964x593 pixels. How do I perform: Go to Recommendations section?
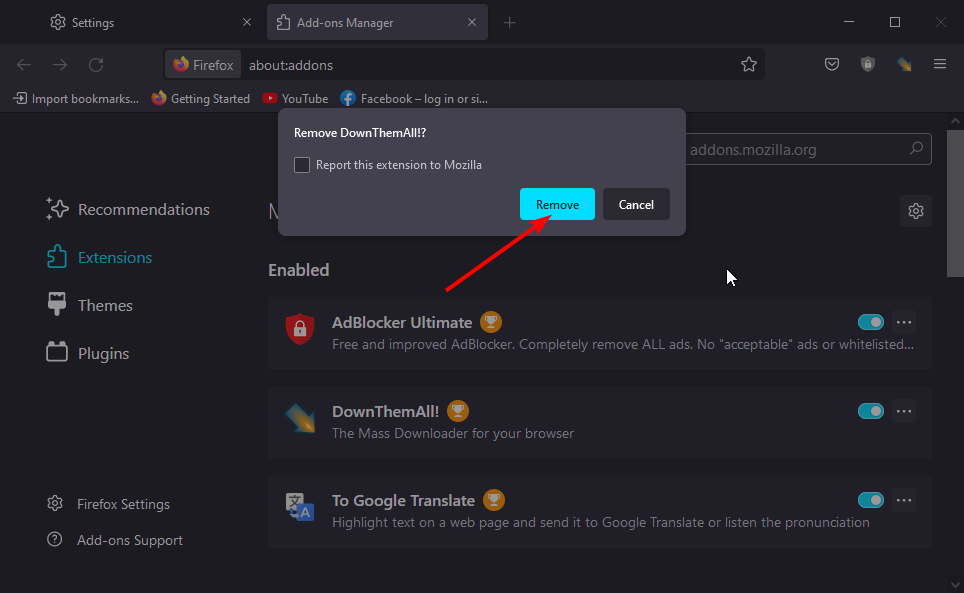point(128,210)
